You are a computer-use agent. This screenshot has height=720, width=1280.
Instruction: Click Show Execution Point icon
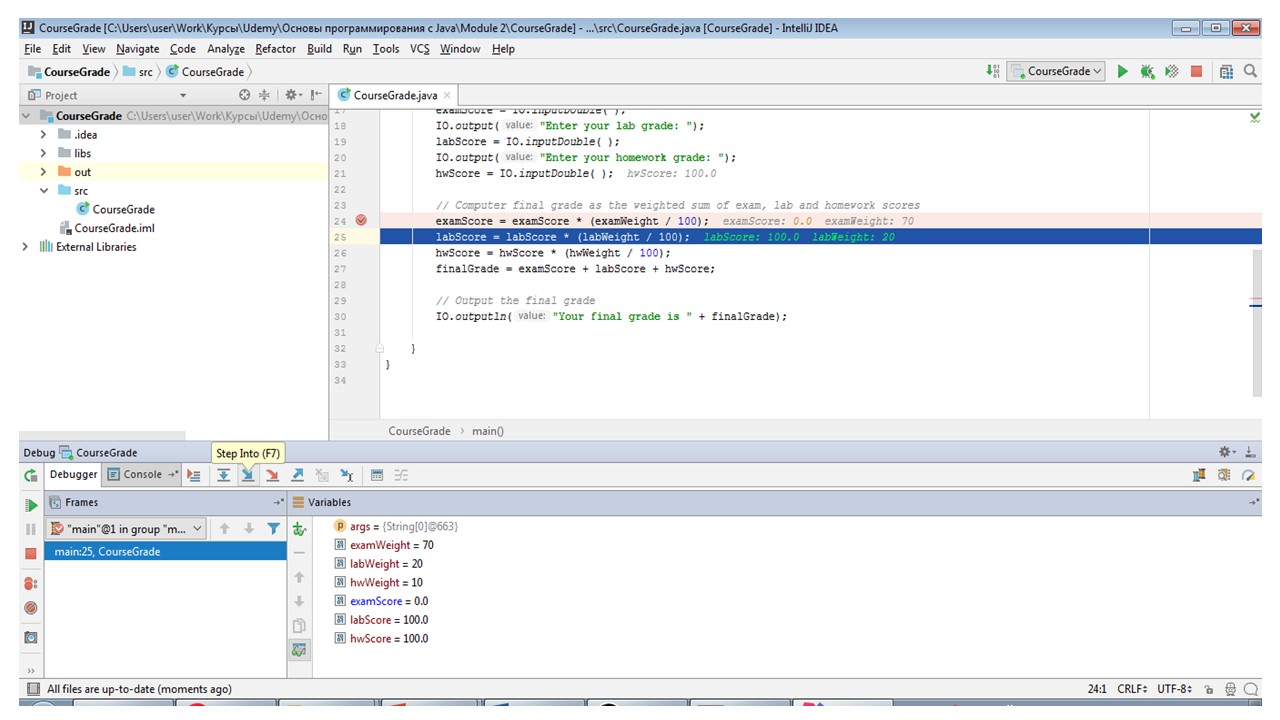(194, 476)
